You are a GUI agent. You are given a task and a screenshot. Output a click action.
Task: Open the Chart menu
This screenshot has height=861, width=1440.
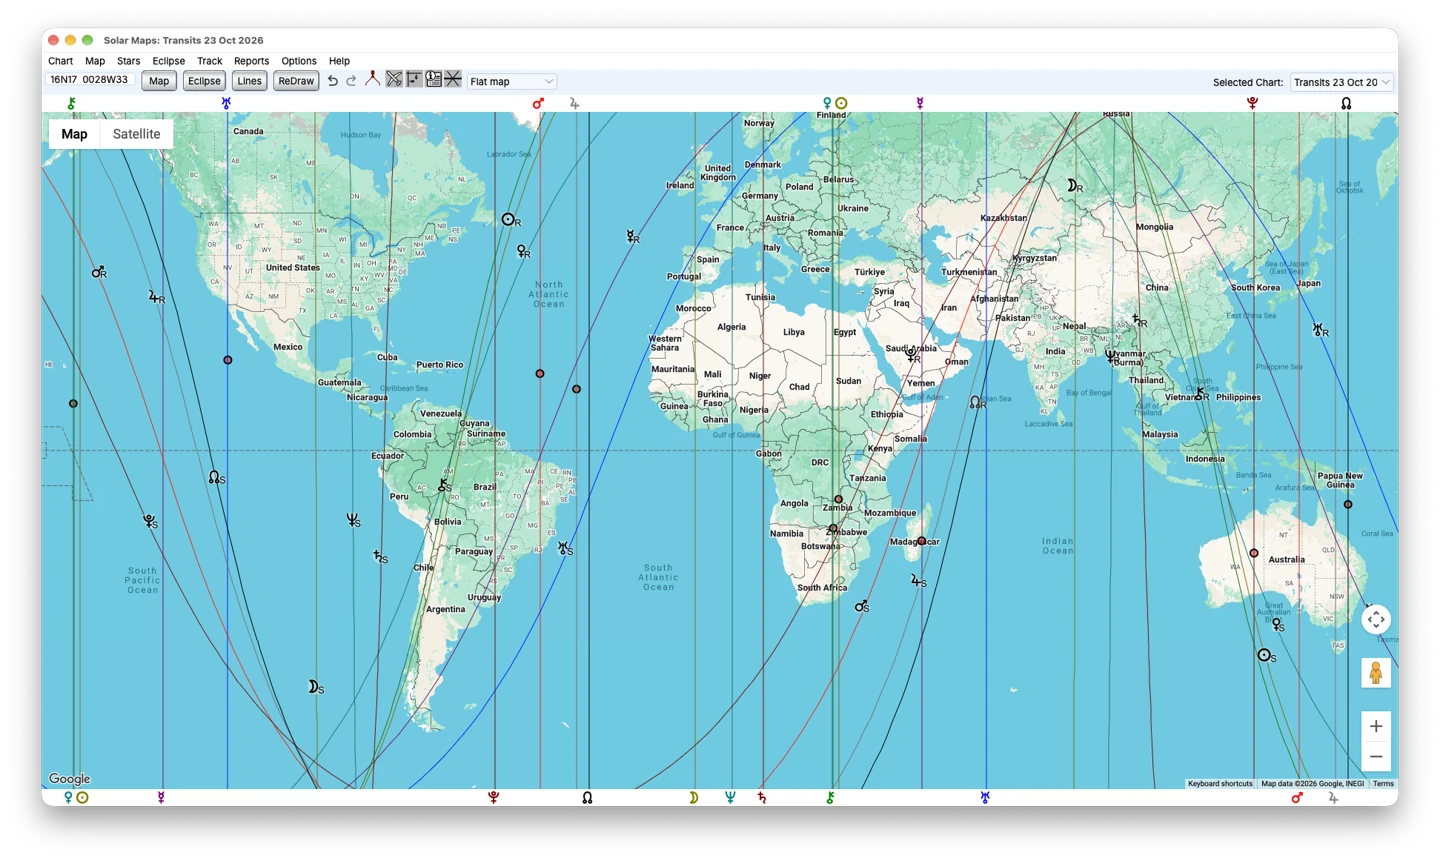point(61,61)
